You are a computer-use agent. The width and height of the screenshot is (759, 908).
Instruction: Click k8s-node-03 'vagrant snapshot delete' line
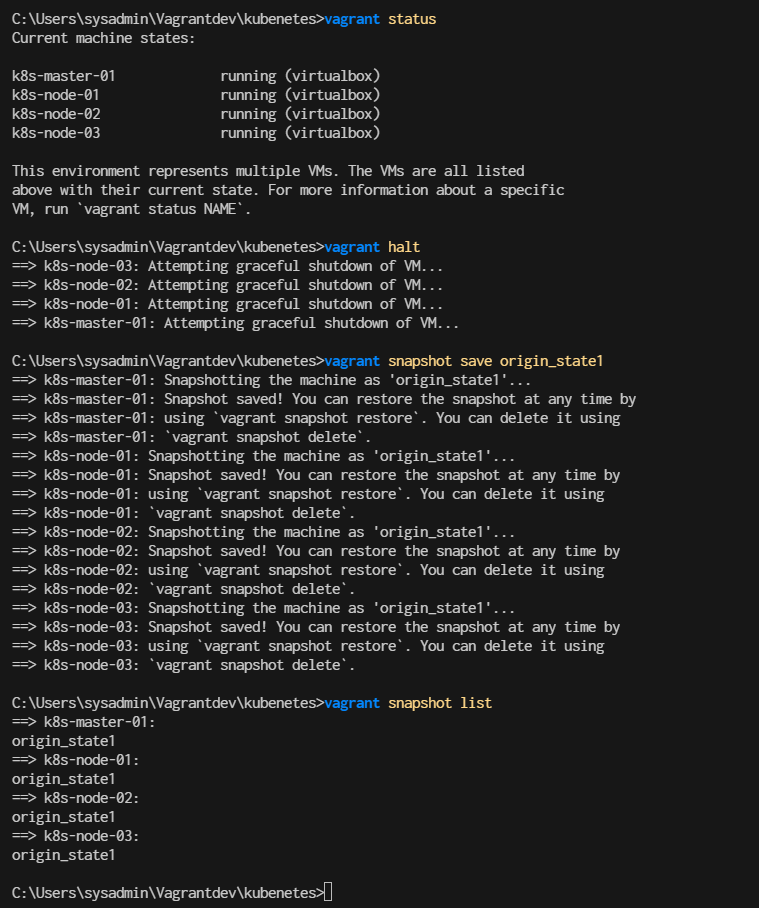[183, 665]
